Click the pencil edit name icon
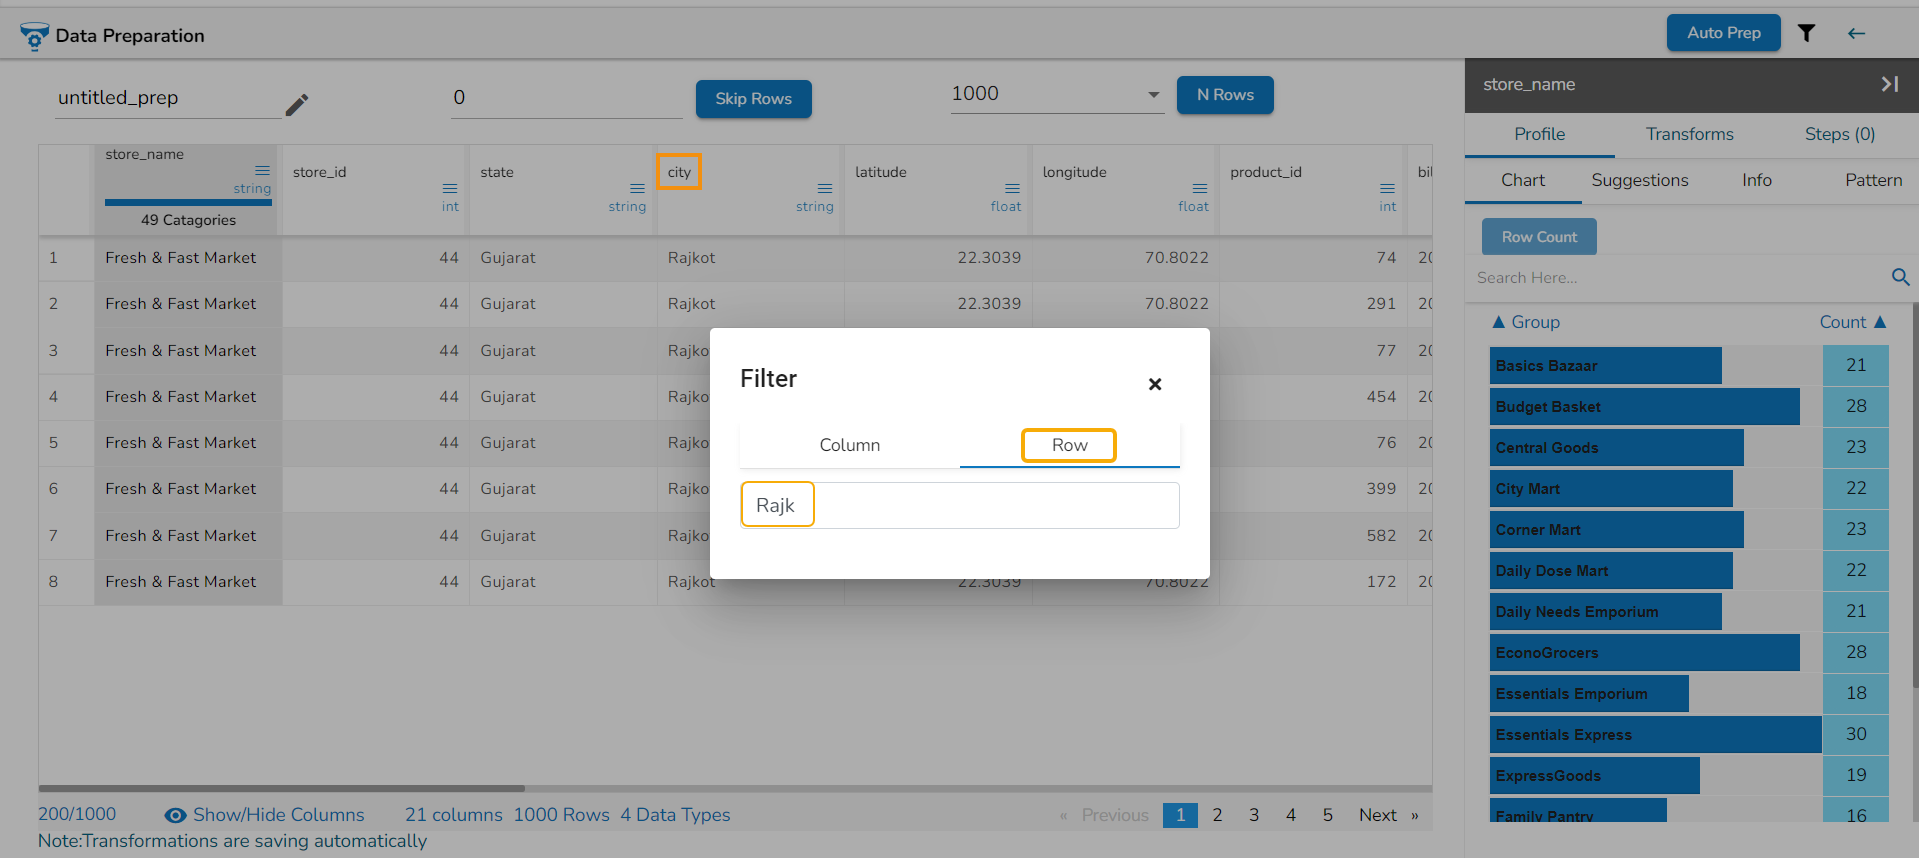1919x858 pixels. click(297, 105)
